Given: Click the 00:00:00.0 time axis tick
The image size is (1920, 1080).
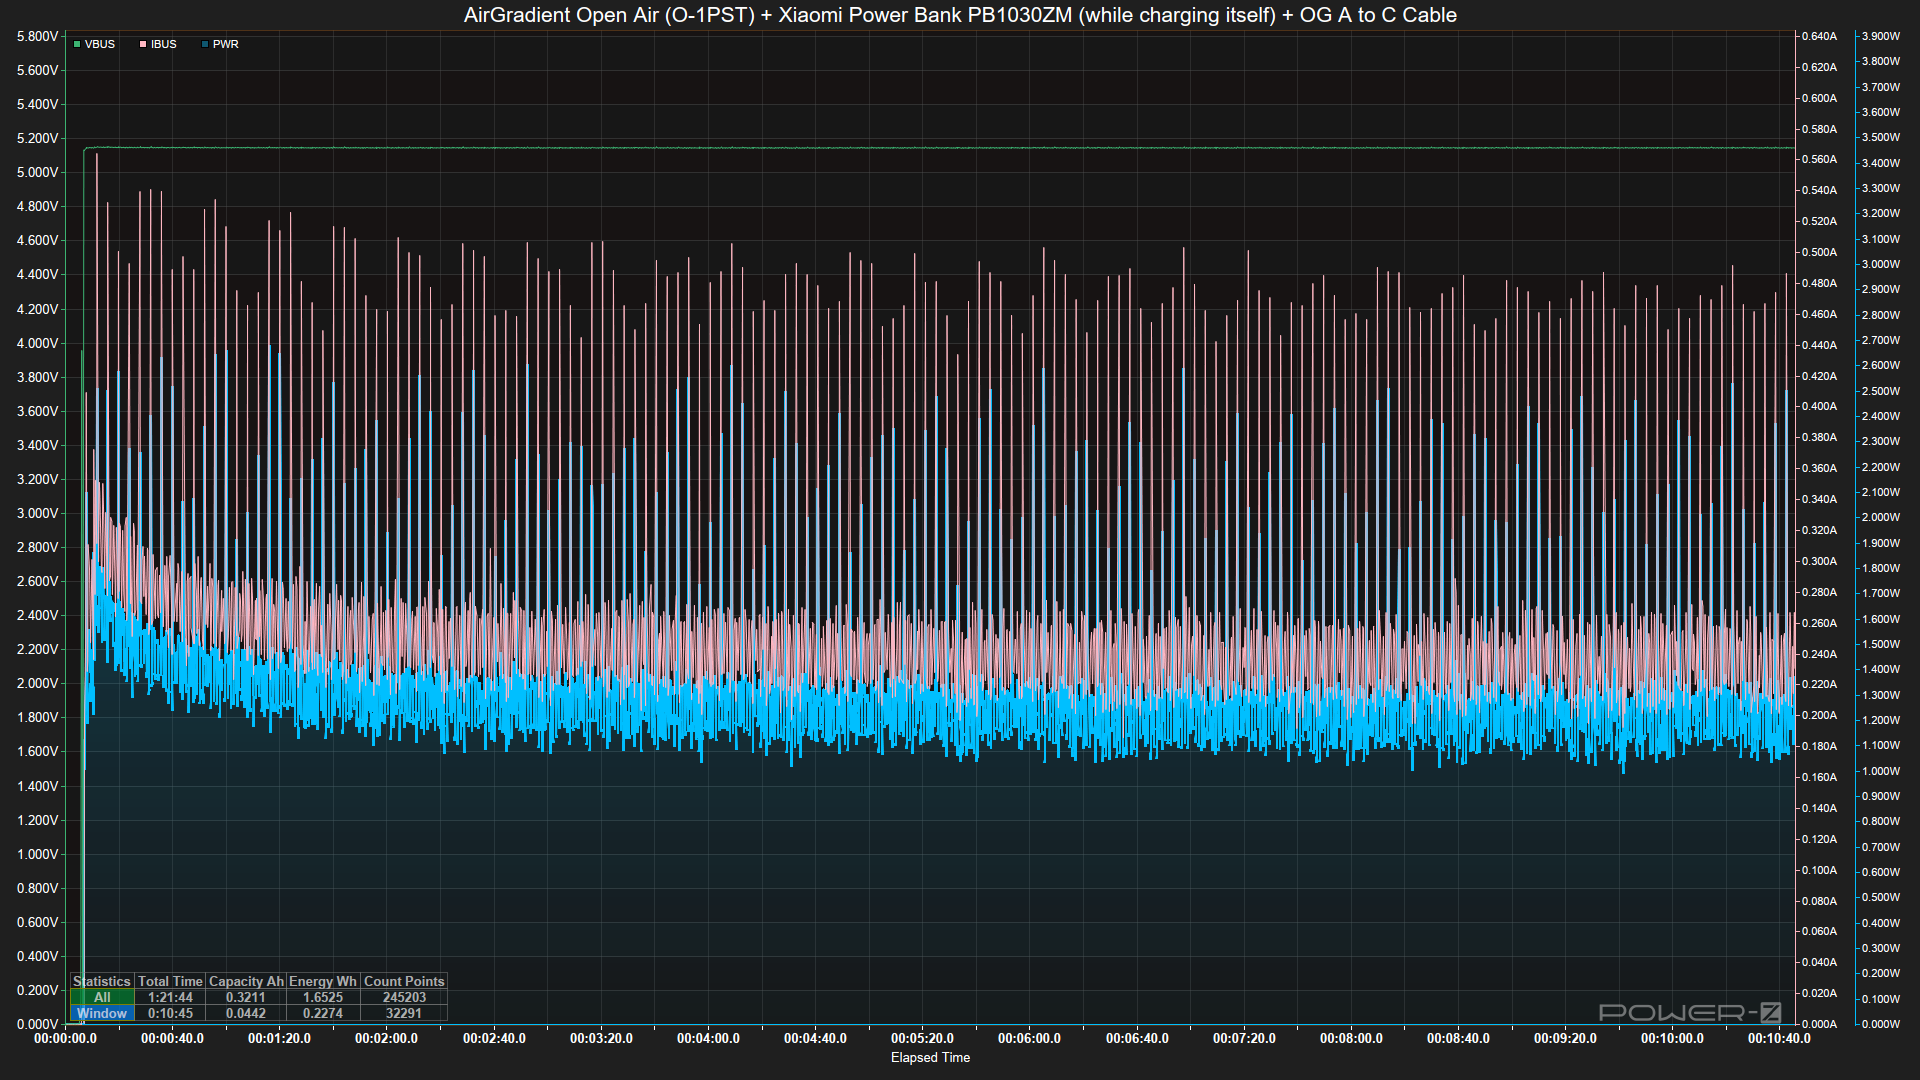Looking at the screenshot, I should [66, 1038].
